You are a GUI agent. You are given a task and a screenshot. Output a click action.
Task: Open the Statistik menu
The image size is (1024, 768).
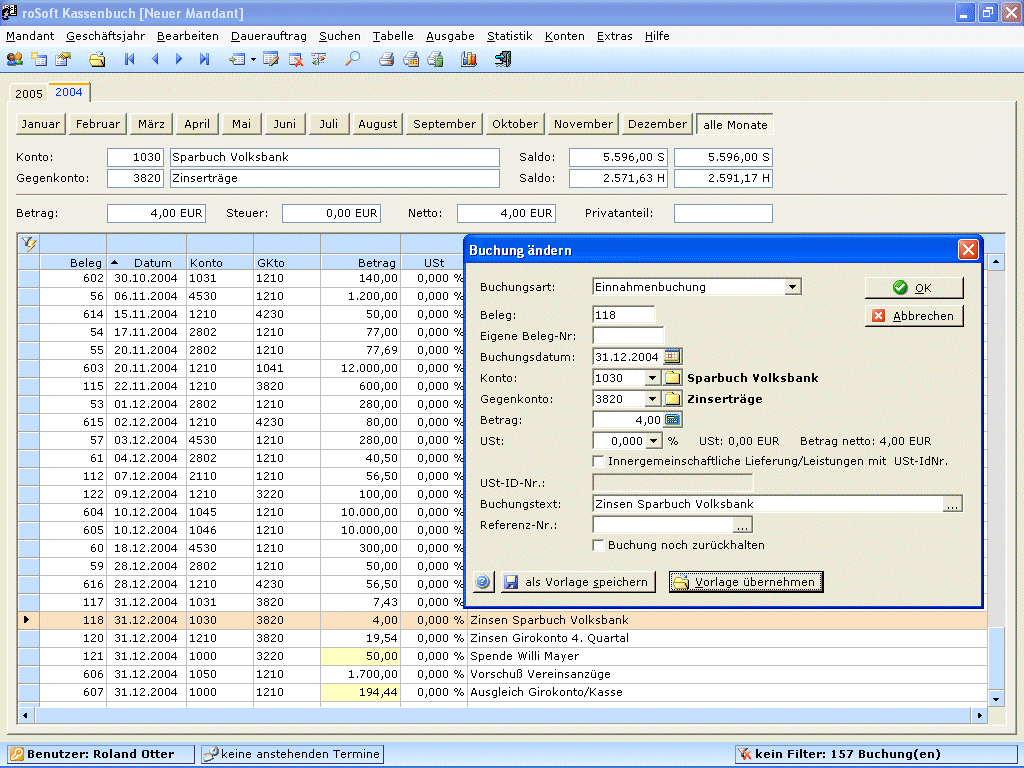click(509, 36)
